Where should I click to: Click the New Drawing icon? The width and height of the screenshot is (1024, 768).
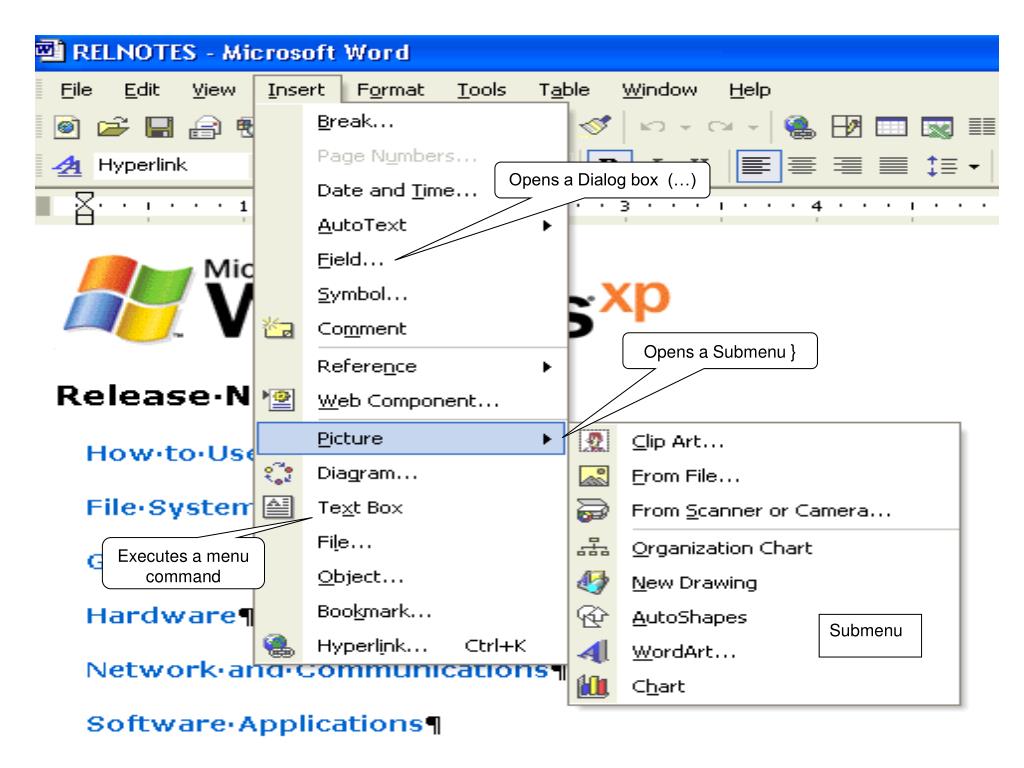point(593,582)
